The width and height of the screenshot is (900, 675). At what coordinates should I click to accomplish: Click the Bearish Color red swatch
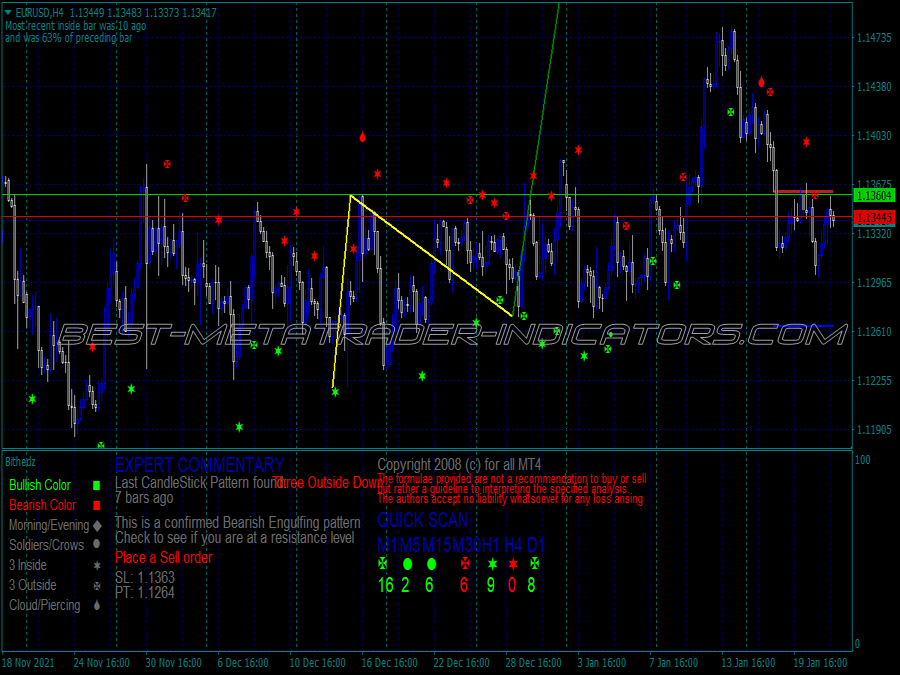point(96,506)
